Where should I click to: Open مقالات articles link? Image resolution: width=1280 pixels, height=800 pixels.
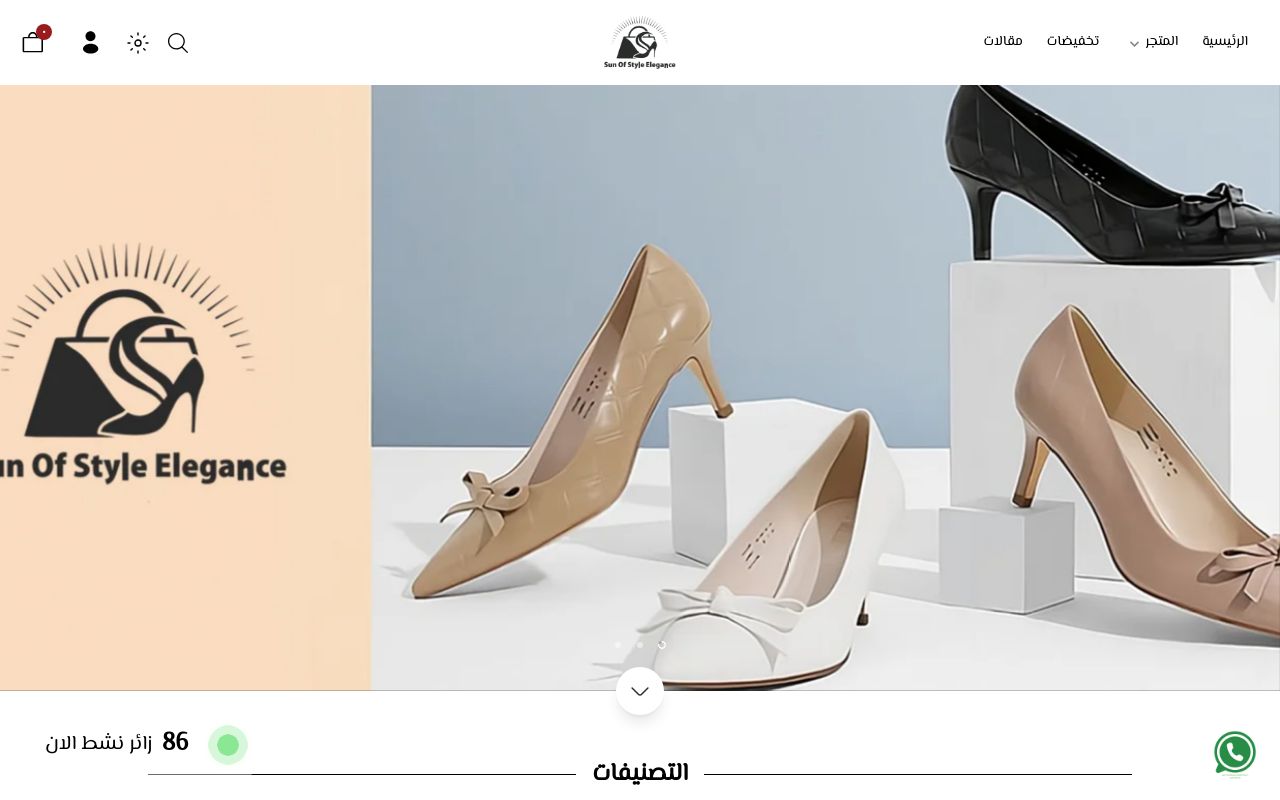click(x=1003, y=42)
